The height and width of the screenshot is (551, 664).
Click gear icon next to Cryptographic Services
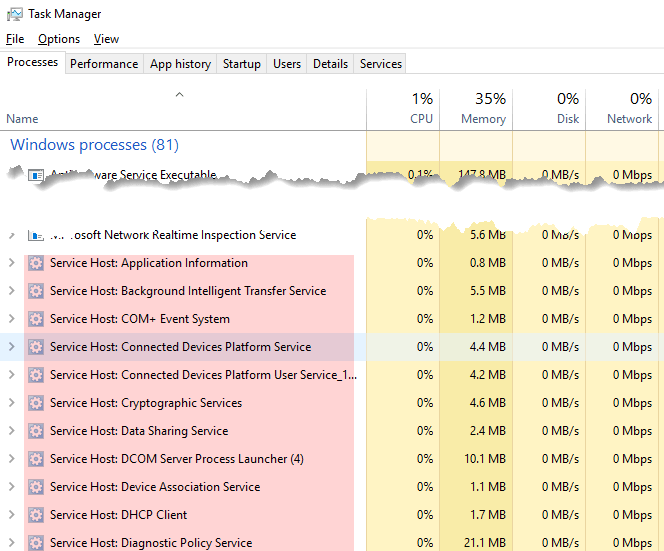36,403
